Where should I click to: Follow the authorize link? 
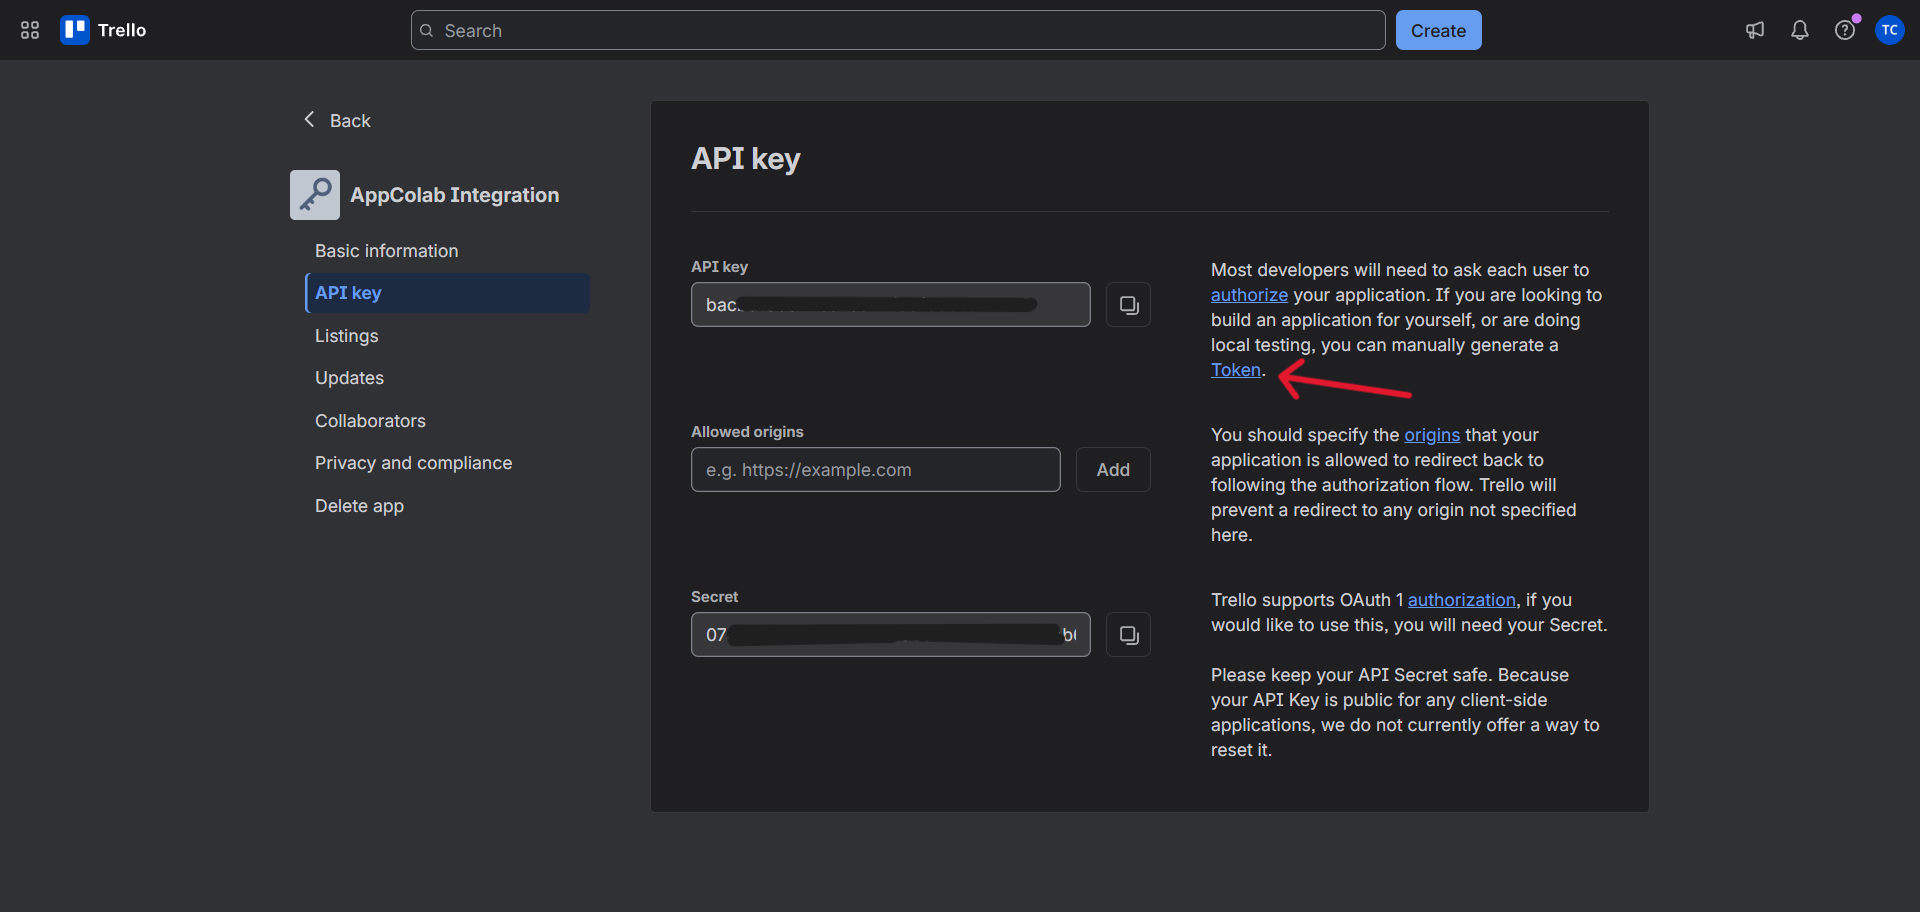[1249, 295]
